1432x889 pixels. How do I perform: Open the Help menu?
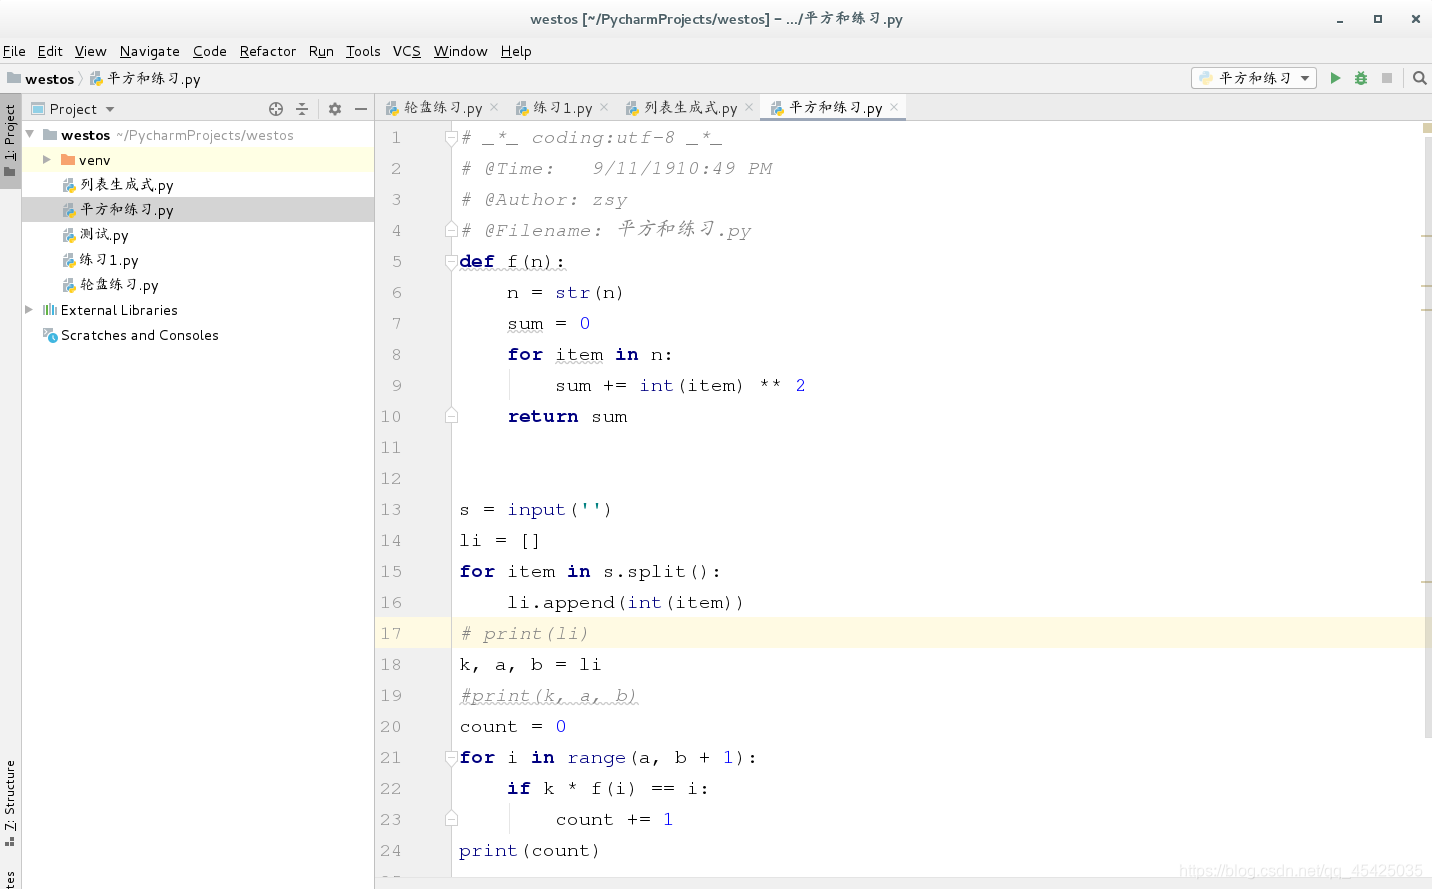pyautogui.click(x=516, y=51)
